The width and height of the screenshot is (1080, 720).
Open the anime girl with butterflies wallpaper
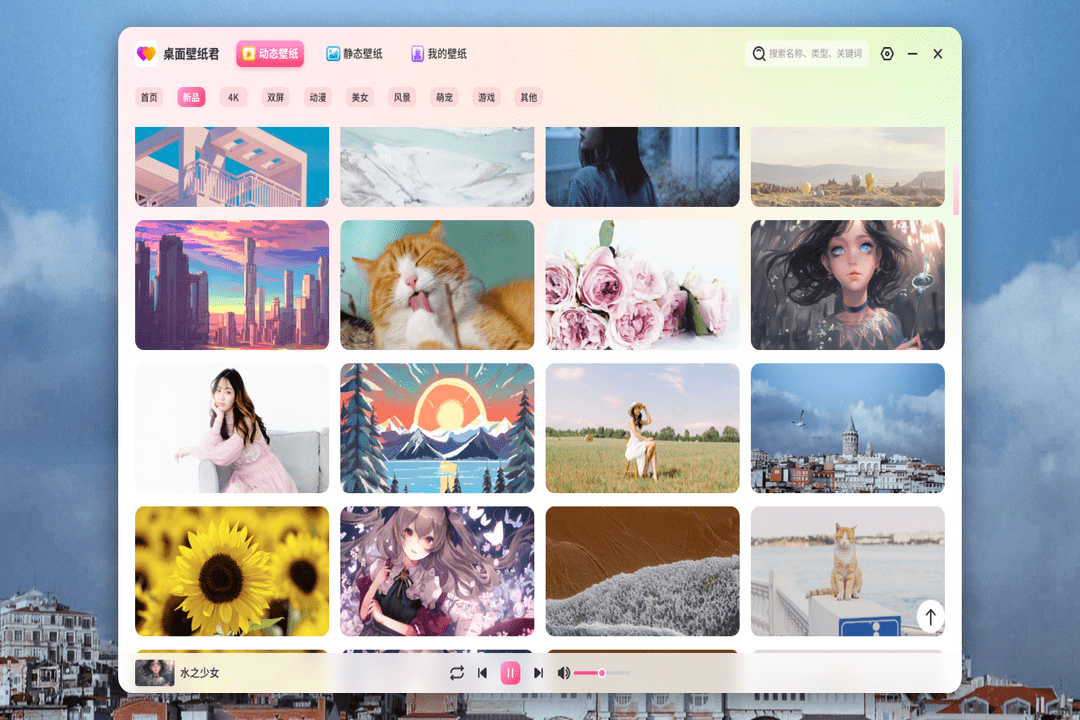coord(437,571)
